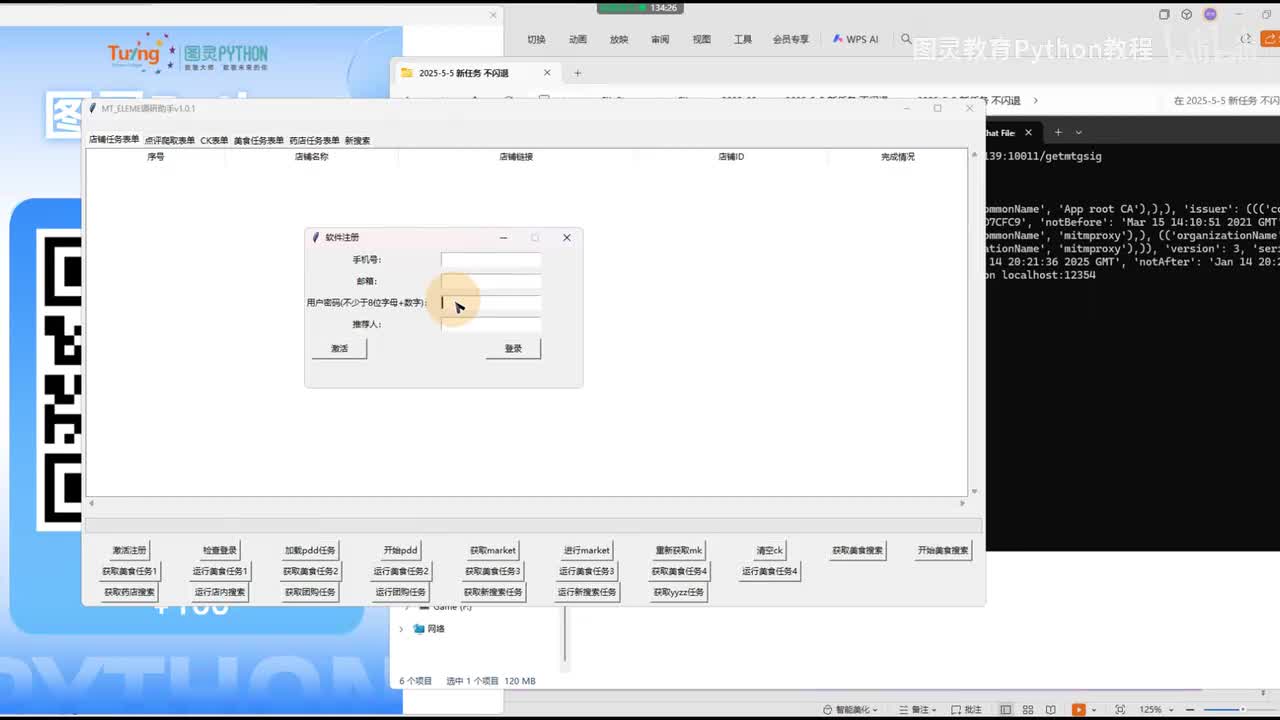1280x720 pixels.
Task: Click the 清空ck button
Action: 770,550
